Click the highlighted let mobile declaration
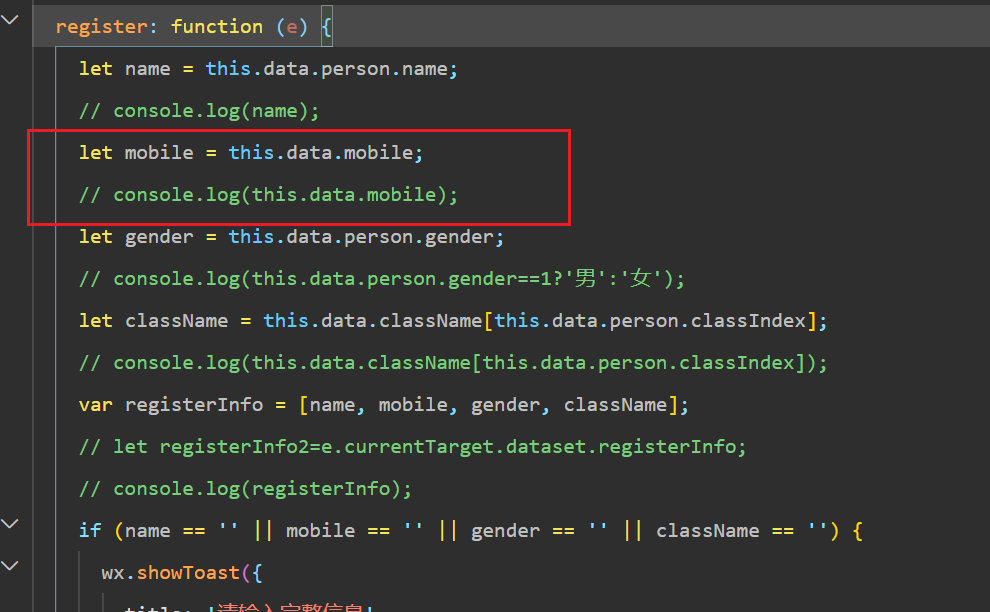 pyautogui.click(x=250, y=152)
